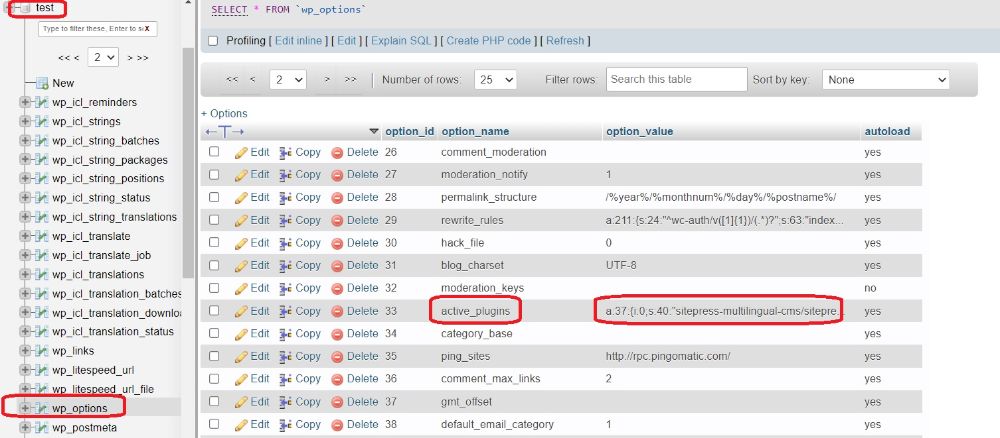Check the row checkbox for ping_sites

[x=214, y=356]
